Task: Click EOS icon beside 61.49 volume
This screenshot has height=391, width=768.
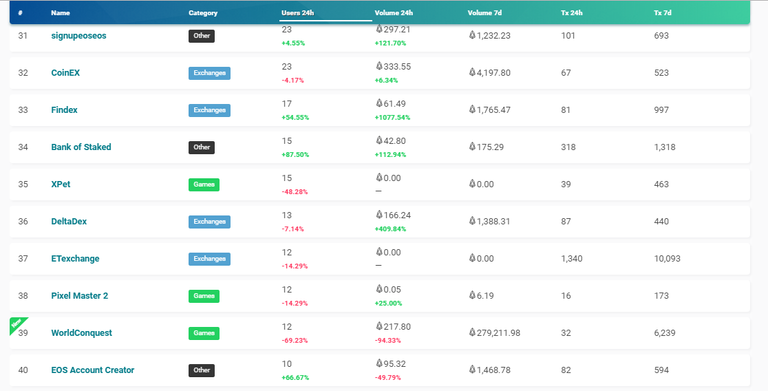Action: tap(379, 103)
